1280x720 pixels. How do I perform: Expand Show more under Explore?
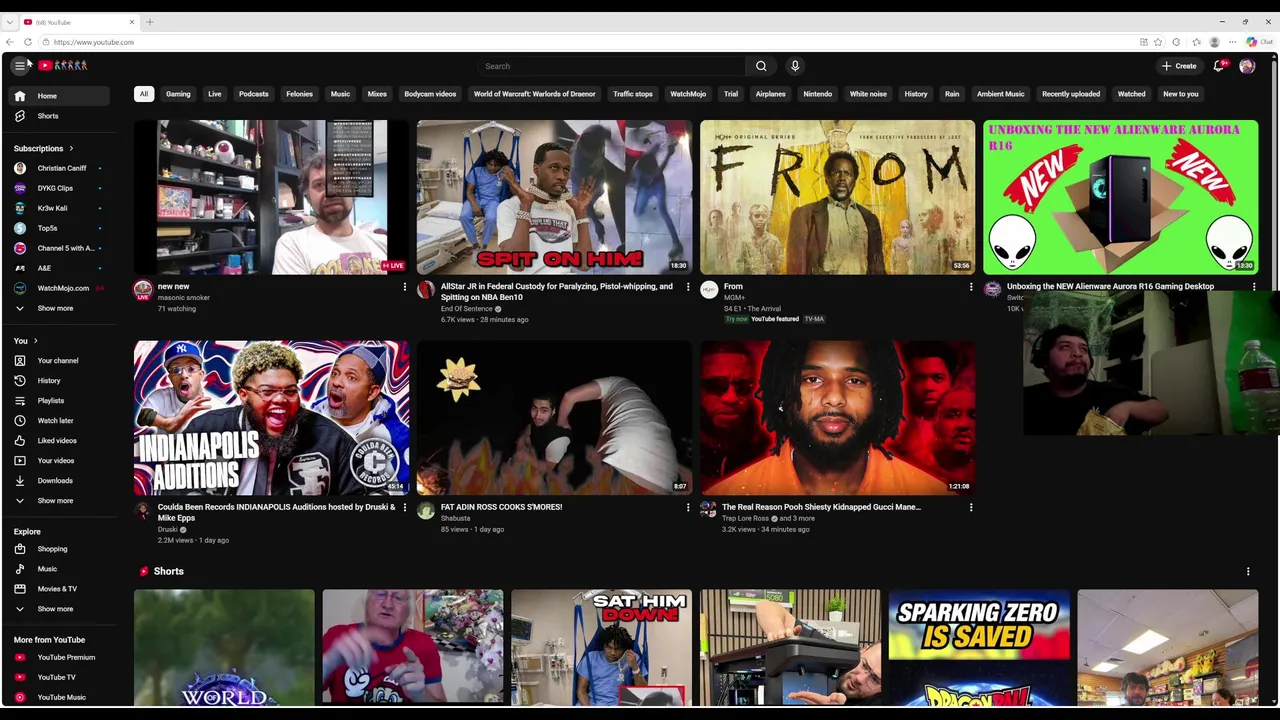60,609
